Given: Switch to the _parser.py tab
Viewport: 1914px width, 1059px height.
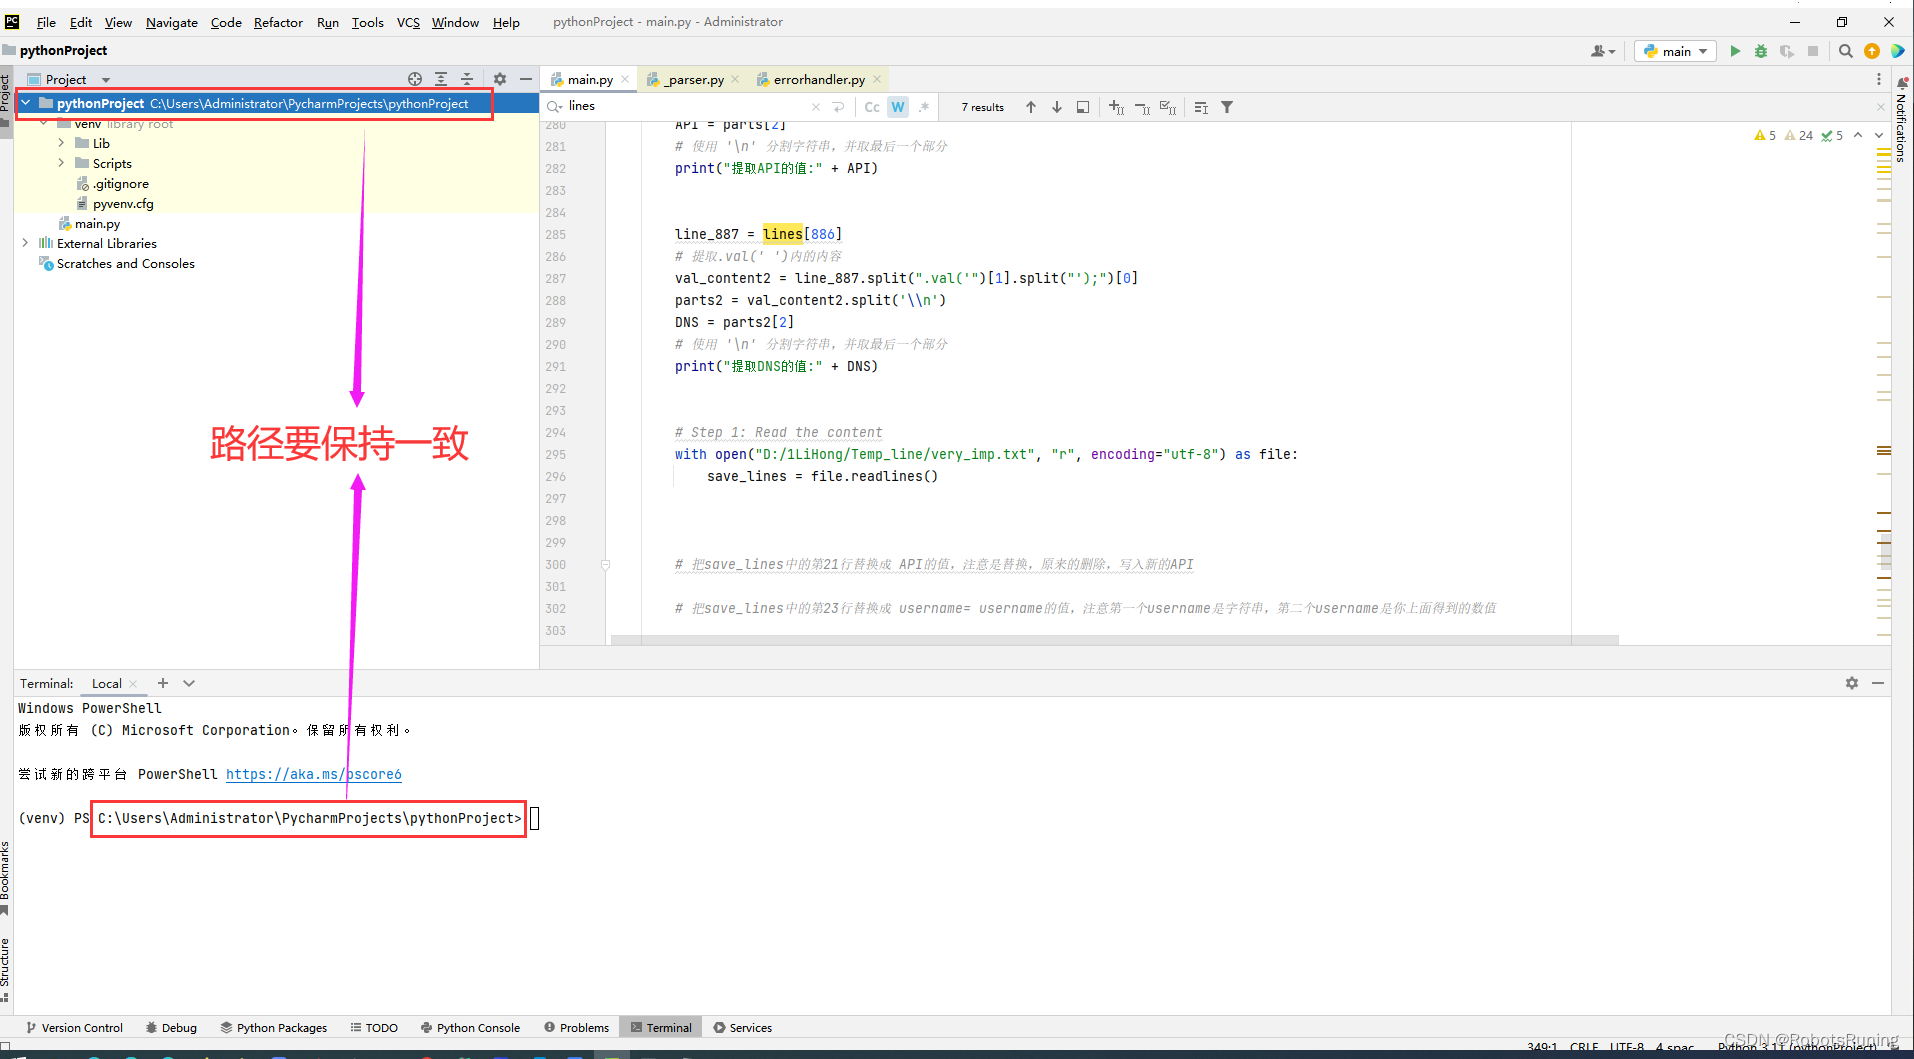Looking at the screenshot, I should point(694,79).
